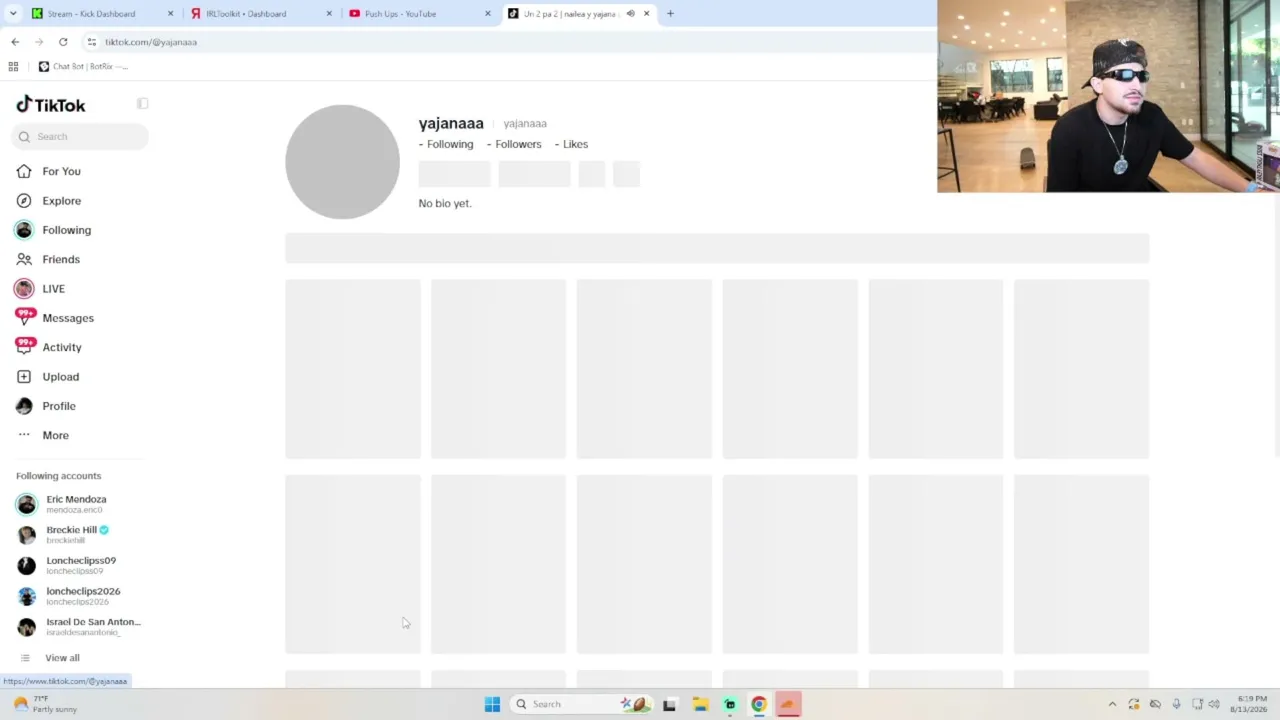Image resolution: width=1280 pixels, height=720 pixels.
Task: Click the TikTok sidebar Search field
Action: [x=81, y=137]
